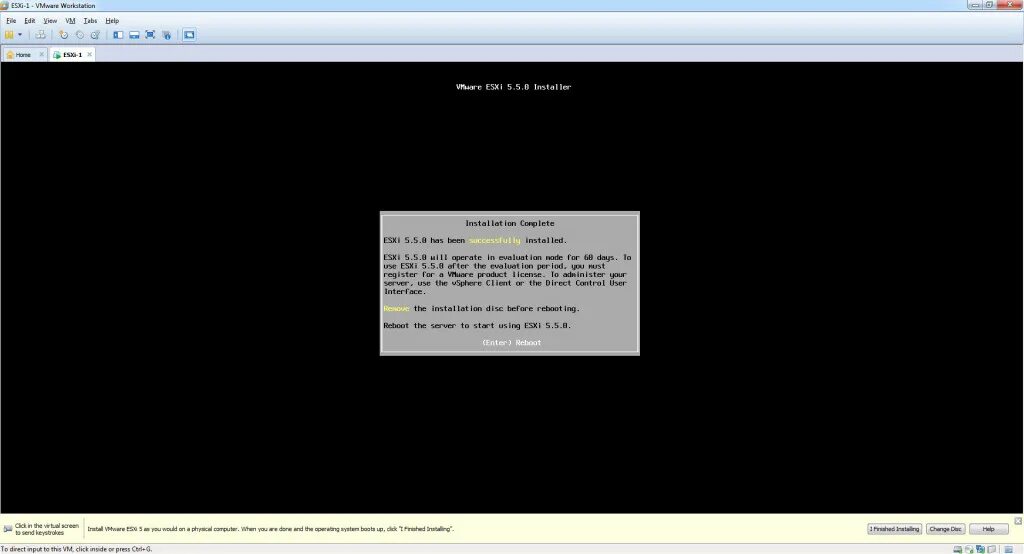Take a snapshot with the clock-plus icon
Image resolution: width=1024 pixels, height=554 pixels.
click(63, 35)
